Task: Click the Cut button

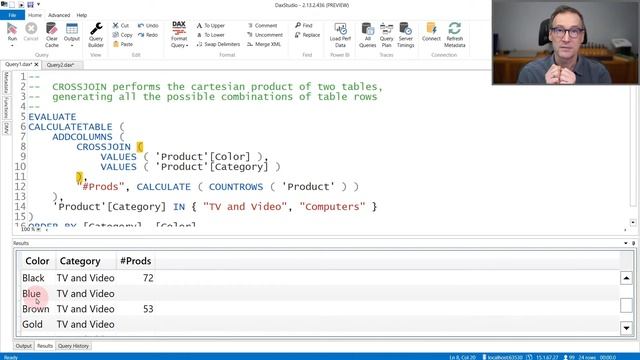Action: 121,25
